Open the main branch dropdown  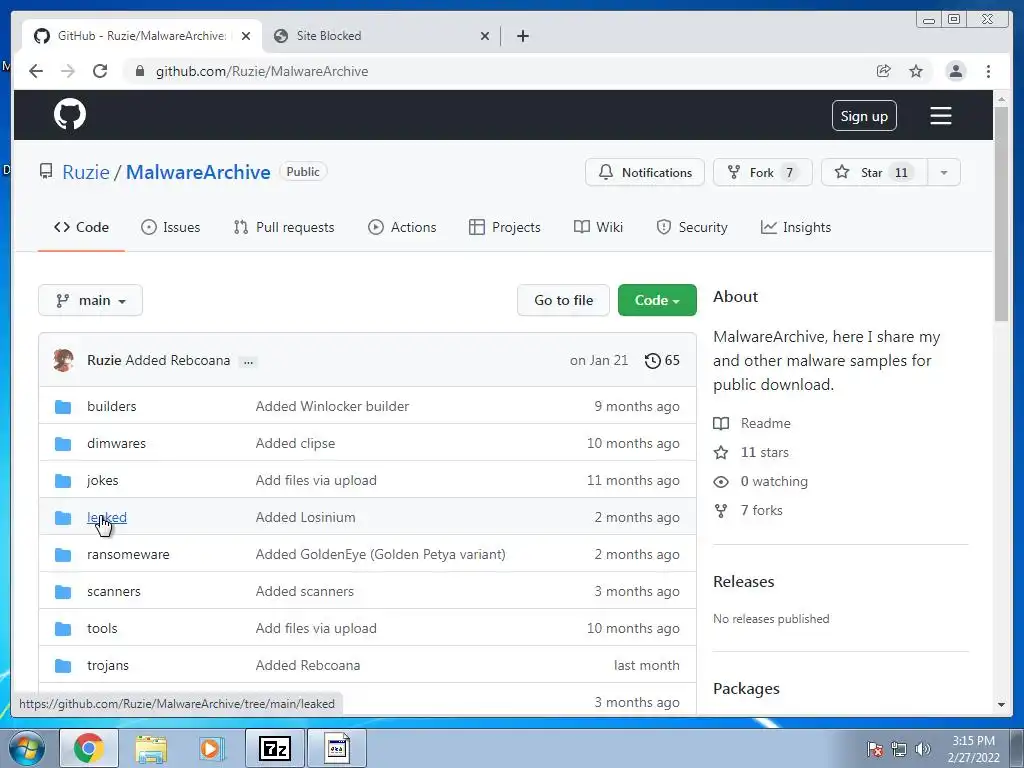pos(90,300)
